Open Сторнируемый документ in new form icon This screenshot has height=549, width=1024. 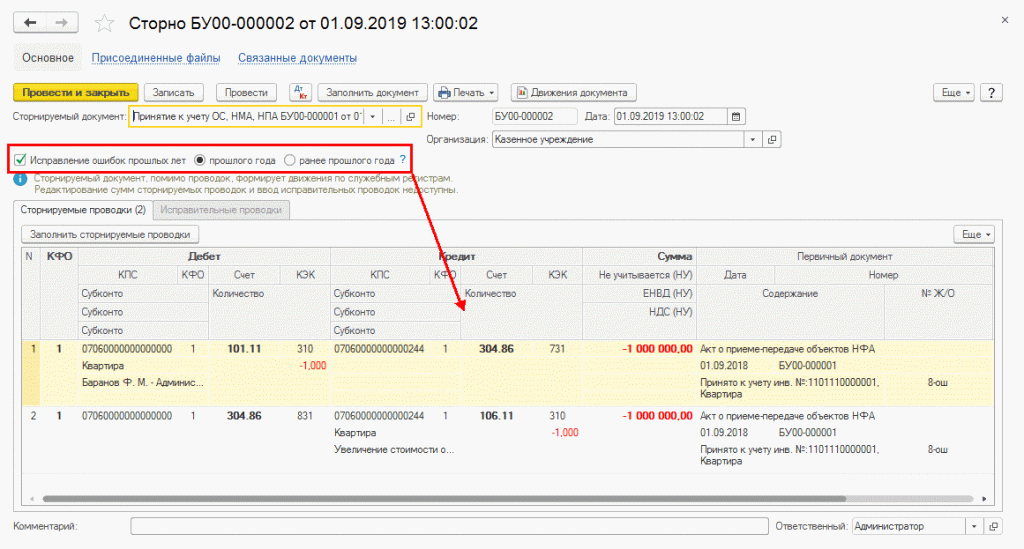(x=410, y=117)
